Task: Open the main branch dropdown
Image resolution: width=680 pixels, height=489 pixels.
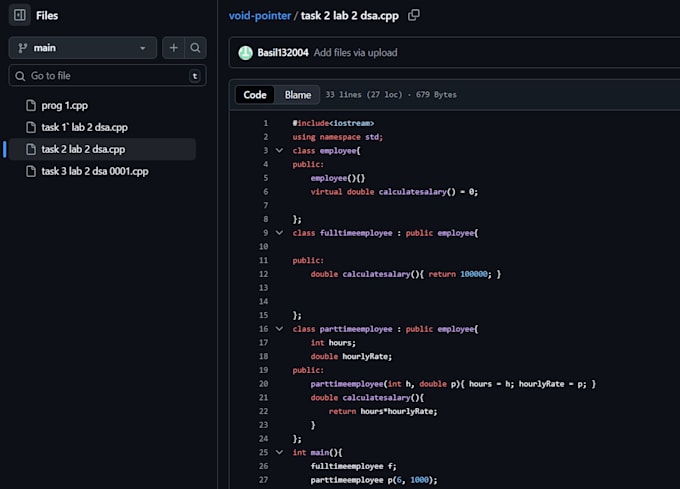Action: click(x=82, y=48)
